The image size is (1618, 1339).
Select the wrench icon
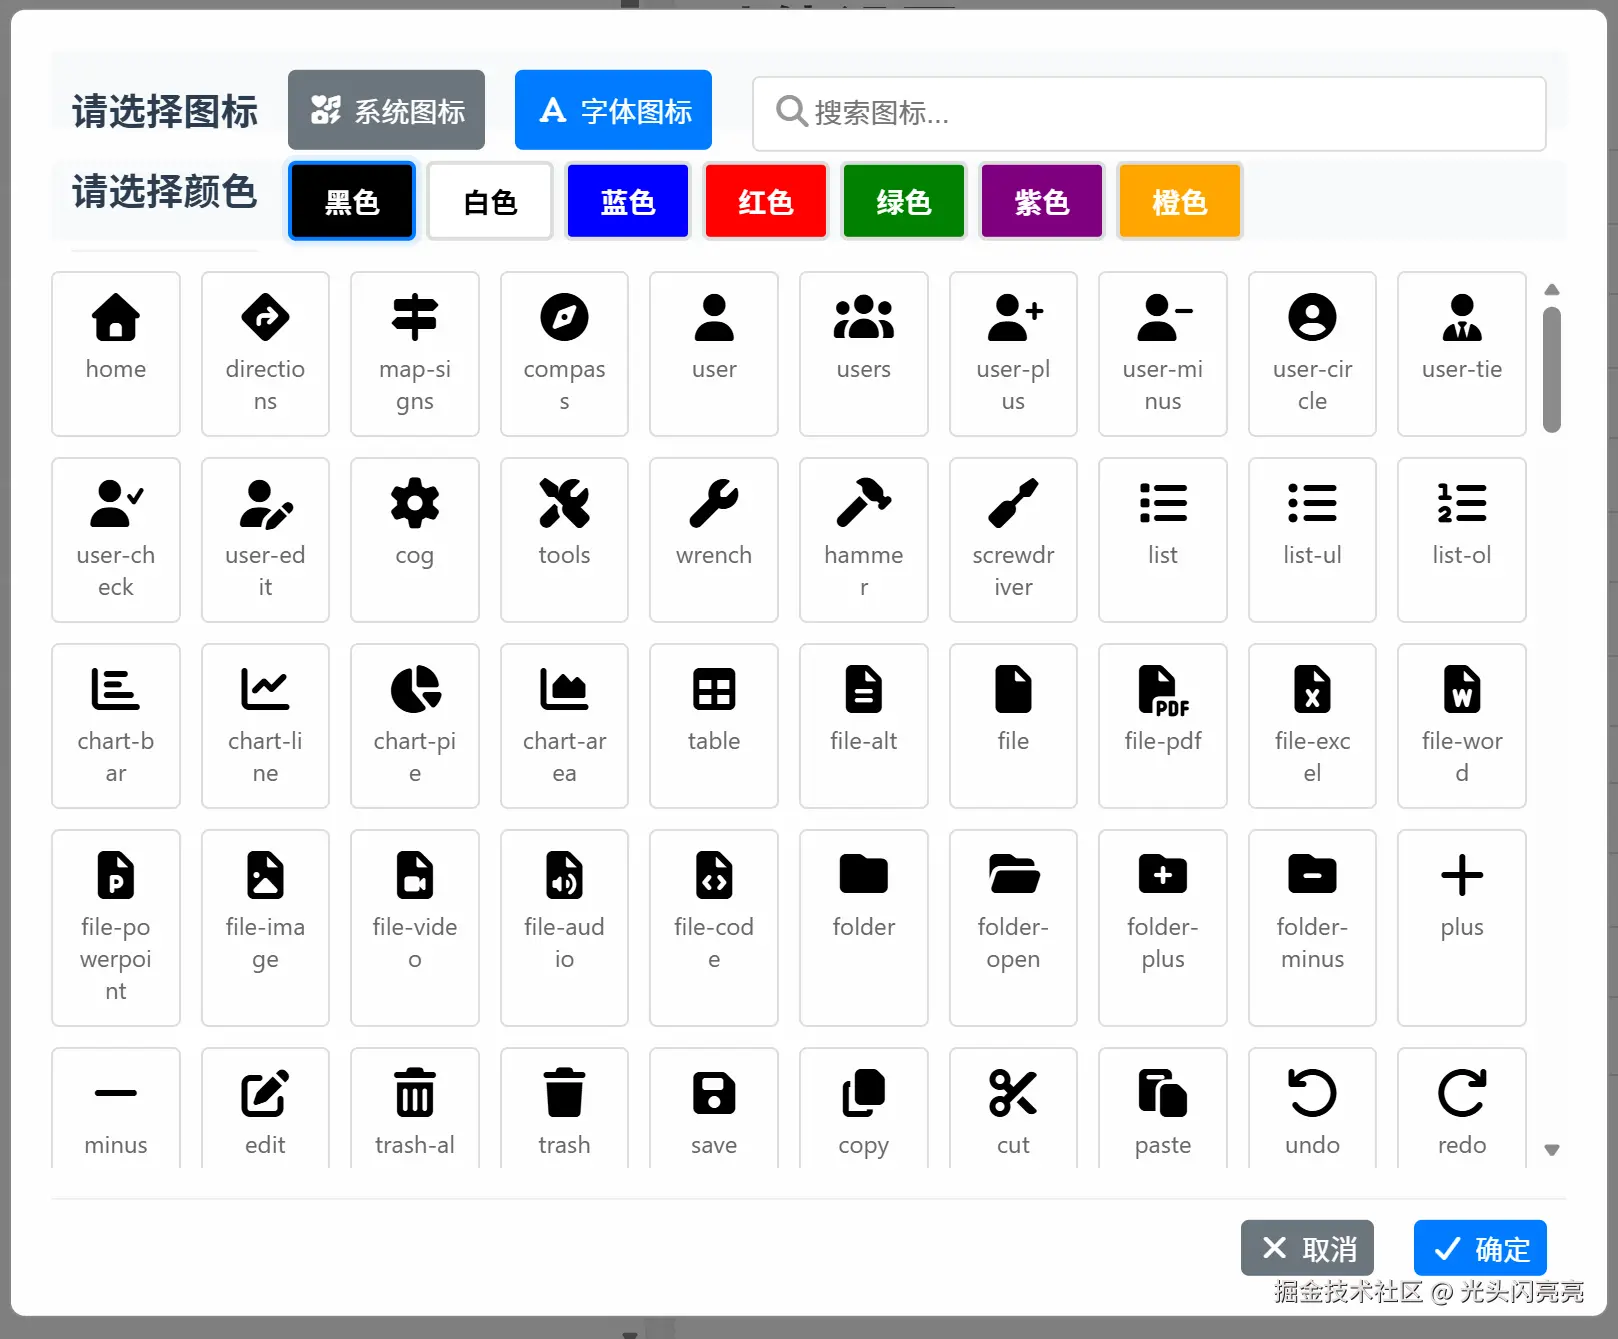pyautogui.click(x=714, y=539)
